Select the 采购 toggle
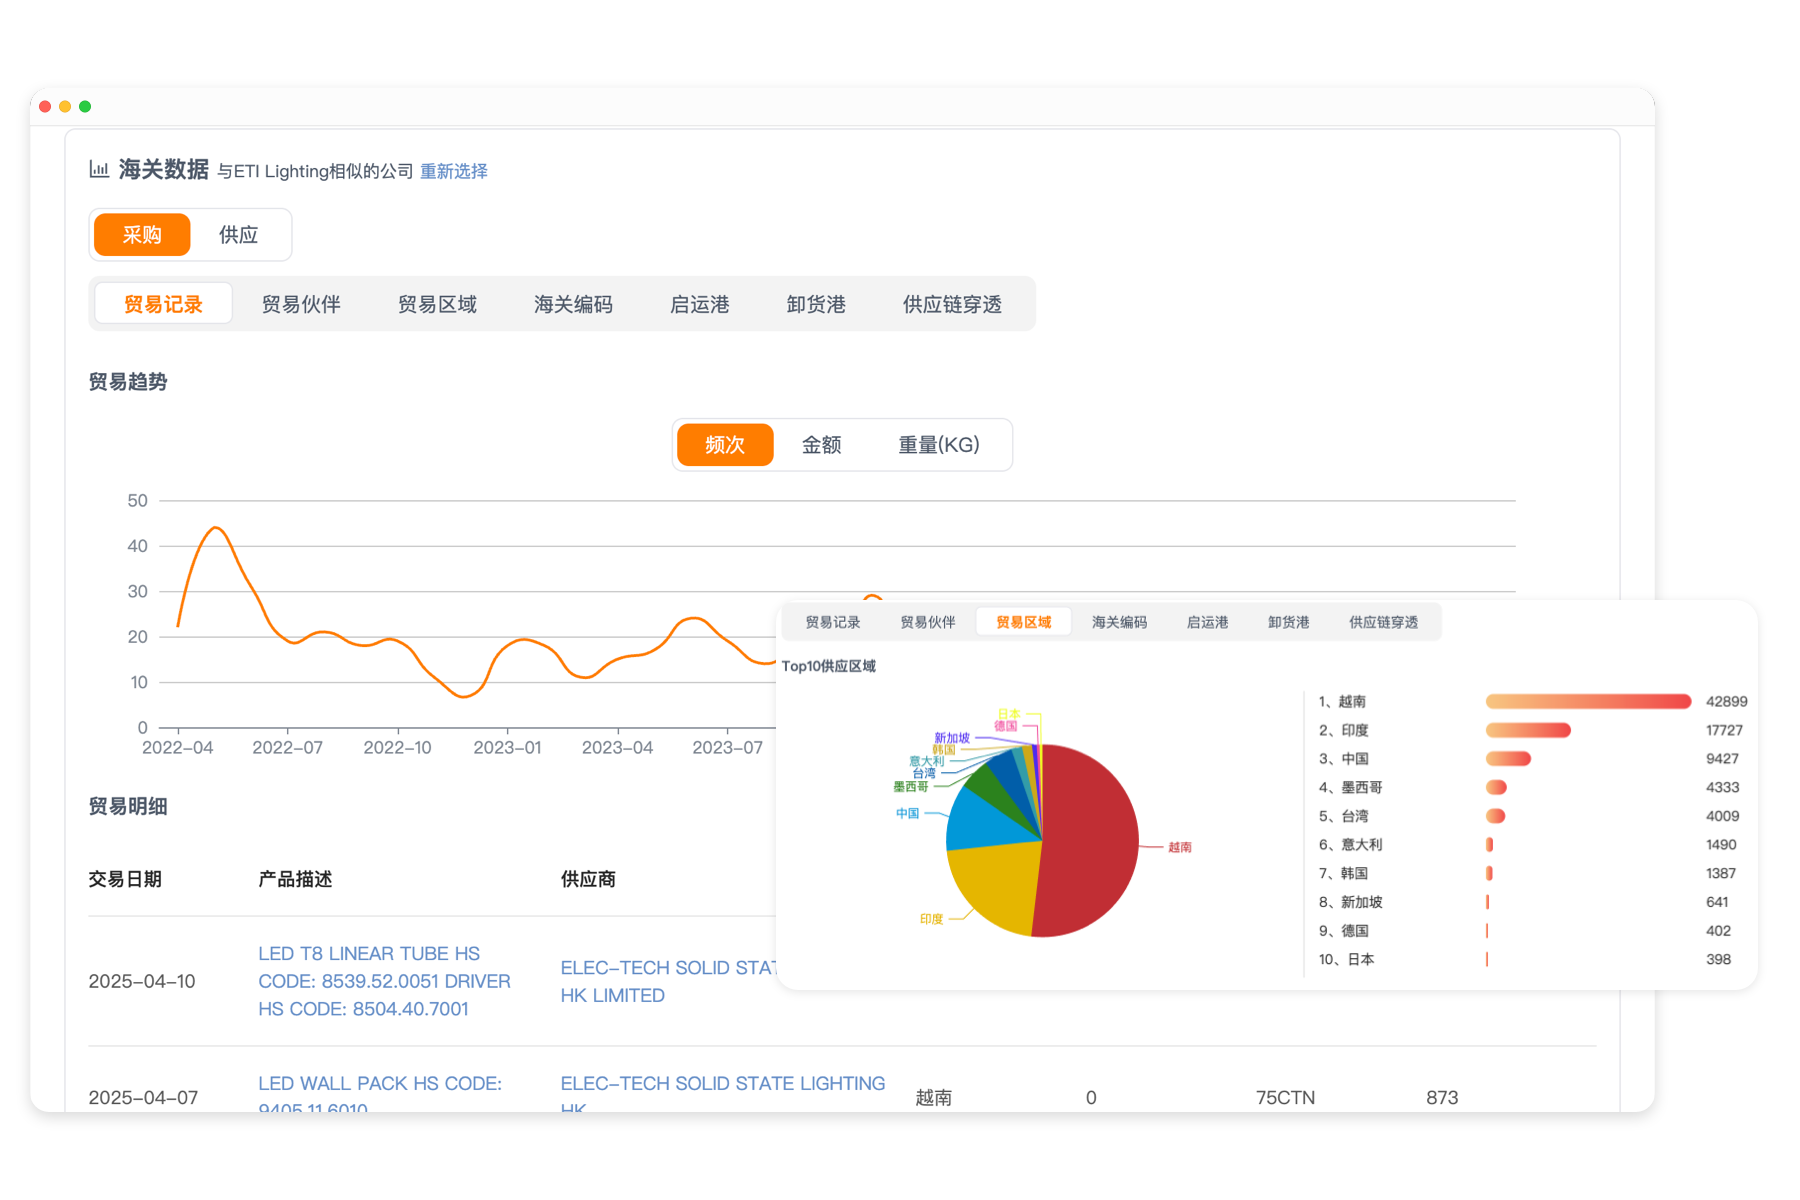 141,234
